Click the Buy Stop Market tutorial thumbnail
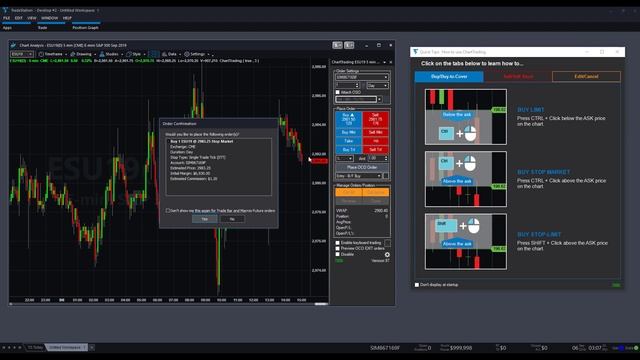The image size is (640, 360). tap(466, 179)
